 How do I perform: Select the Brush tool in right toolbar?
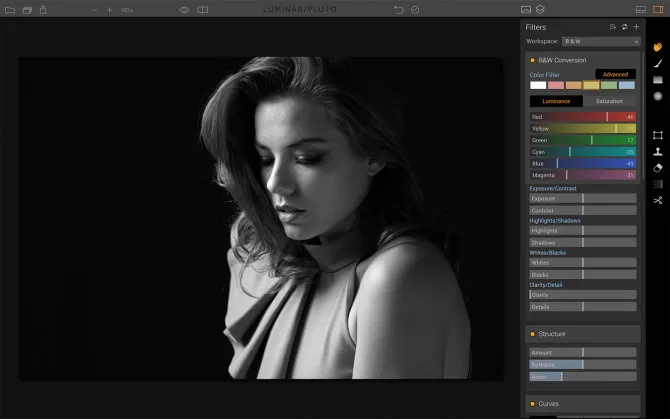point(658,63)
